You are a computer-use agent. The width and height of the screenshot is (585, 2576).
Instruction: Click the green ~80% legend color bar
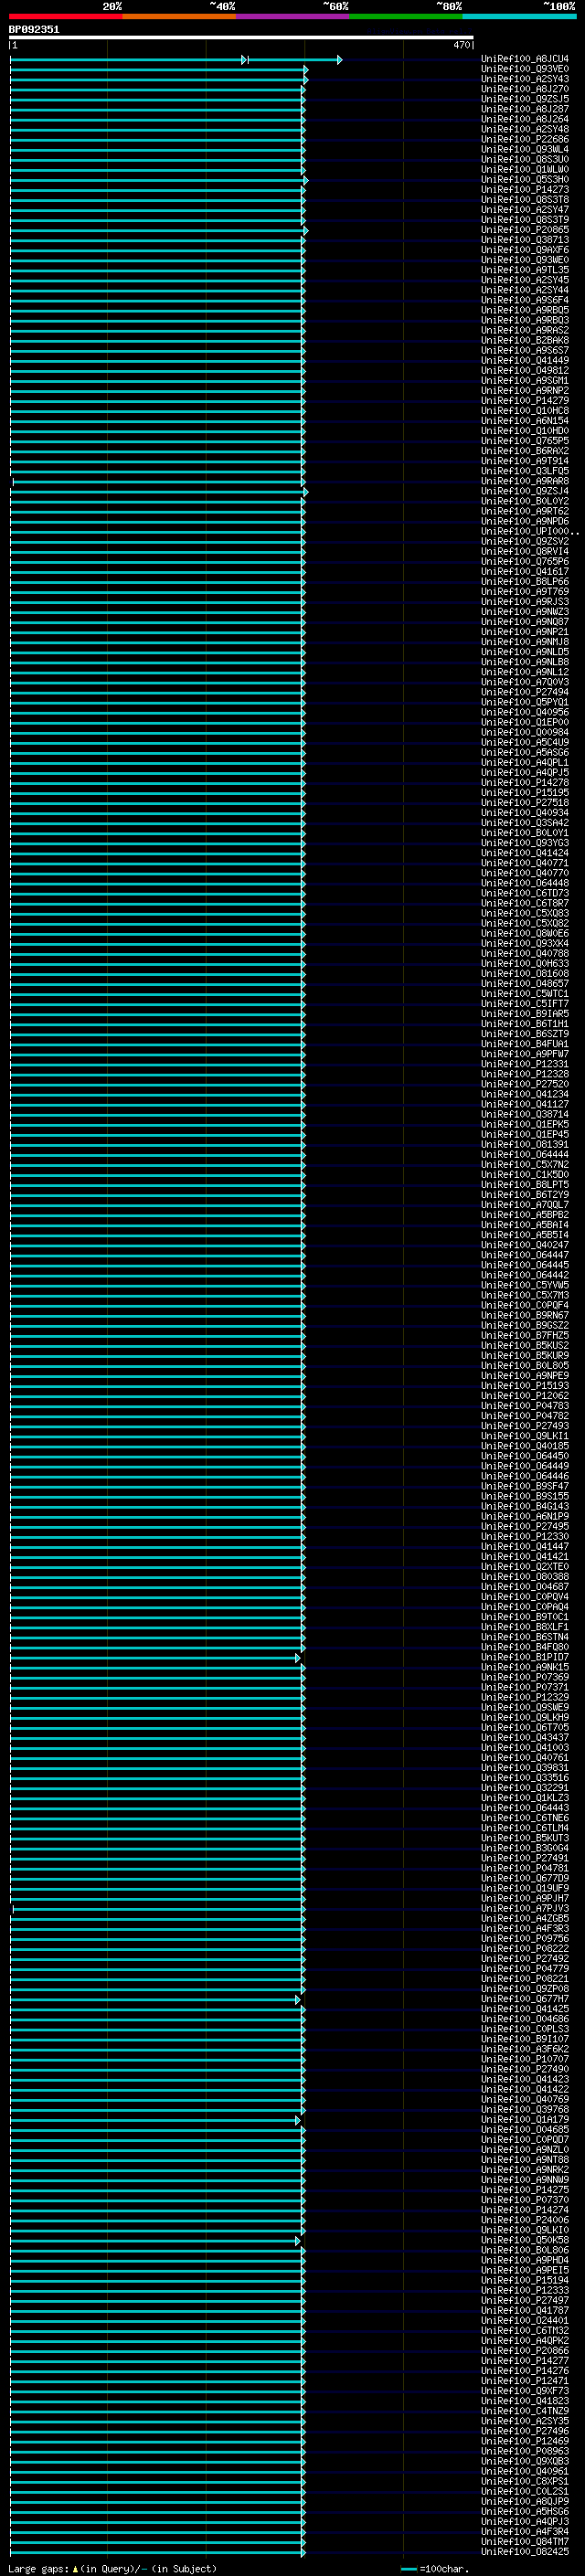click(x=405, y=16)
